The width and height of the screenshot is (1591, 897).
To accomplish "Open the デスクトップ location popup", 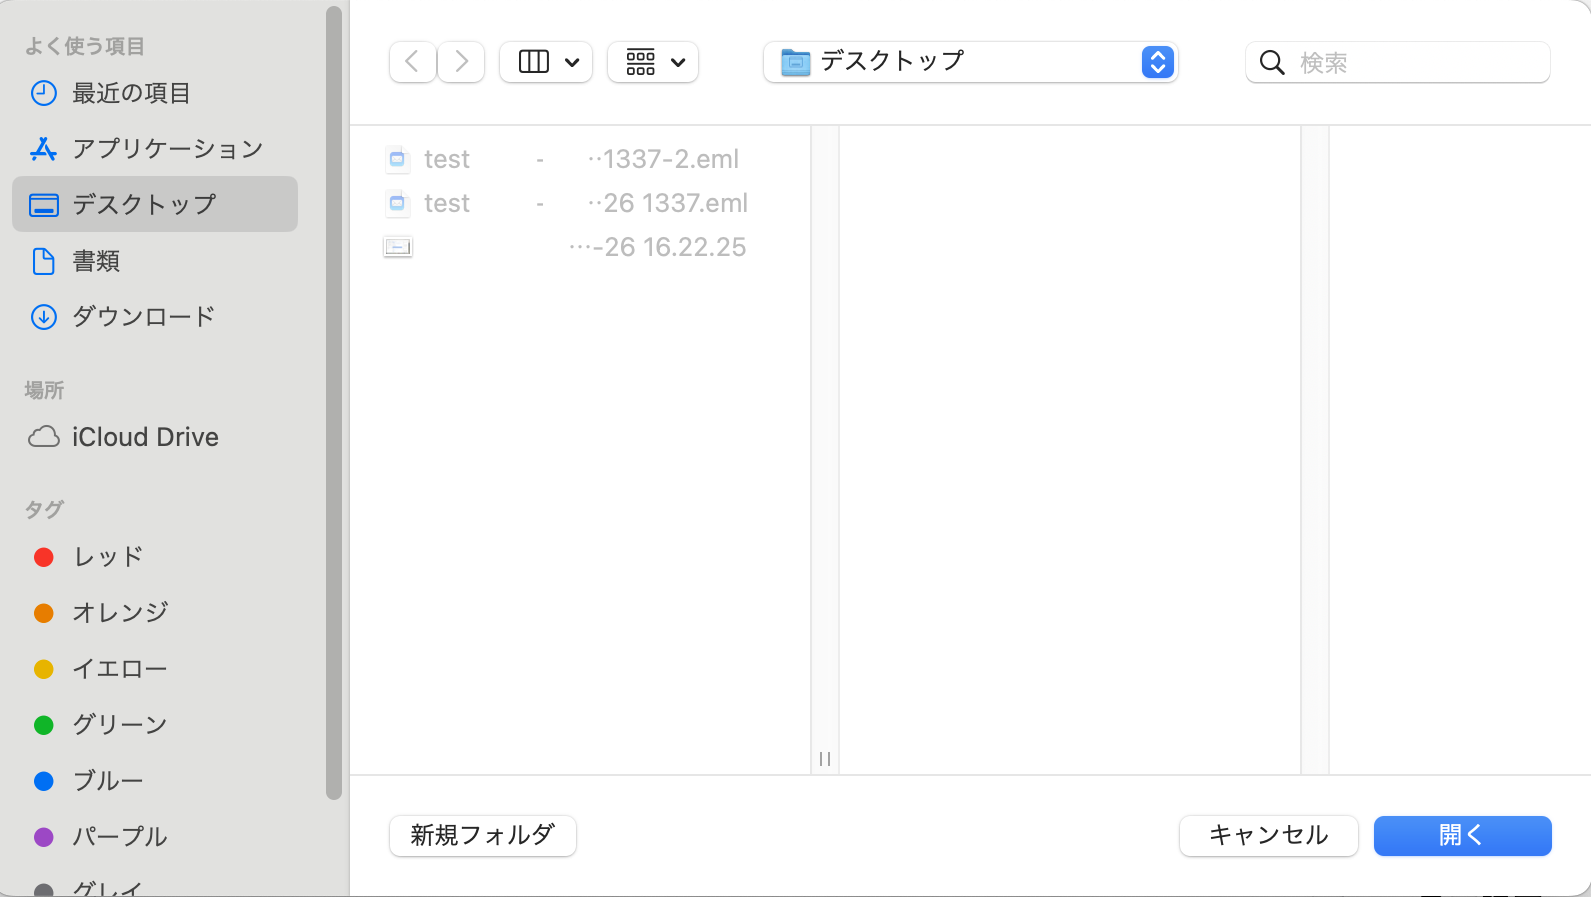I will click(970, 62).
